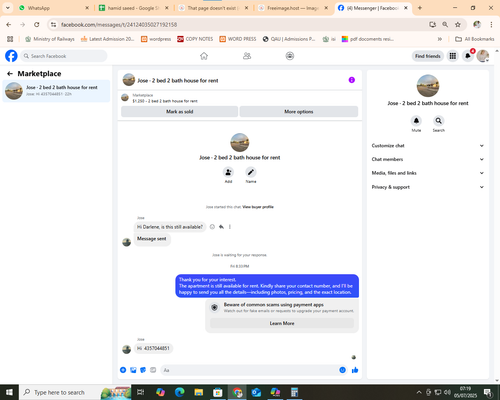Select Jose conversation in Marketplace list

point(56,91)
